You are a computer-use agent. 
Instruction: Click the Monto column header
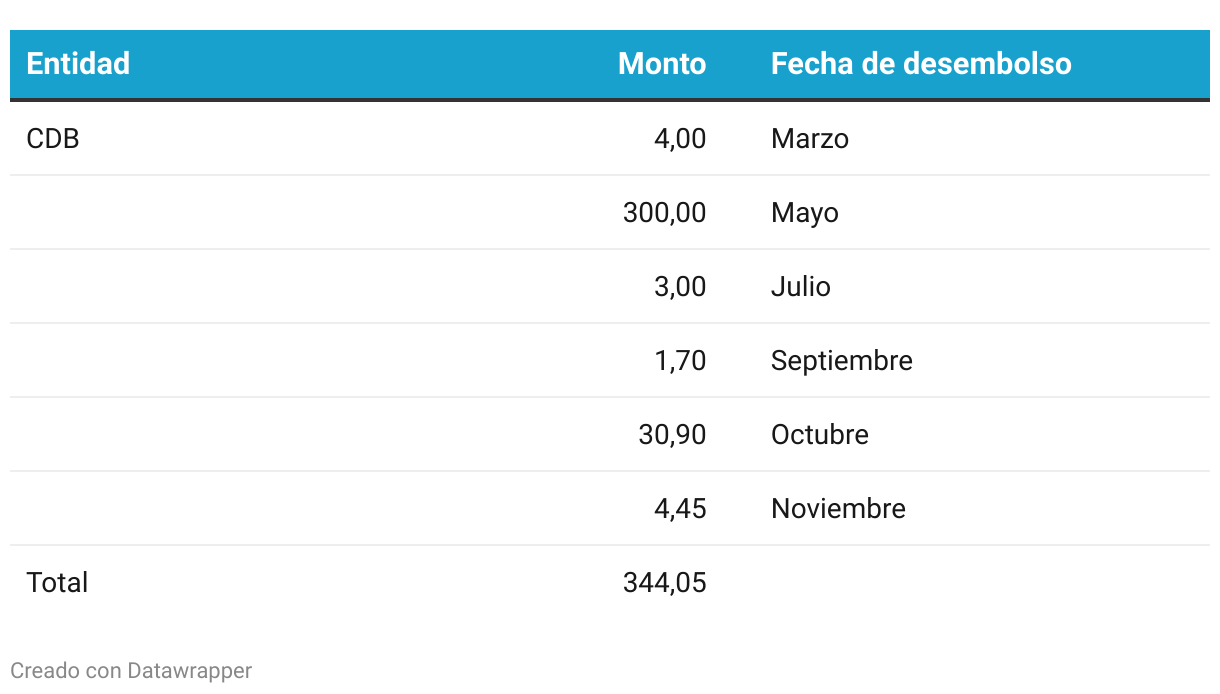coord(662,64)
